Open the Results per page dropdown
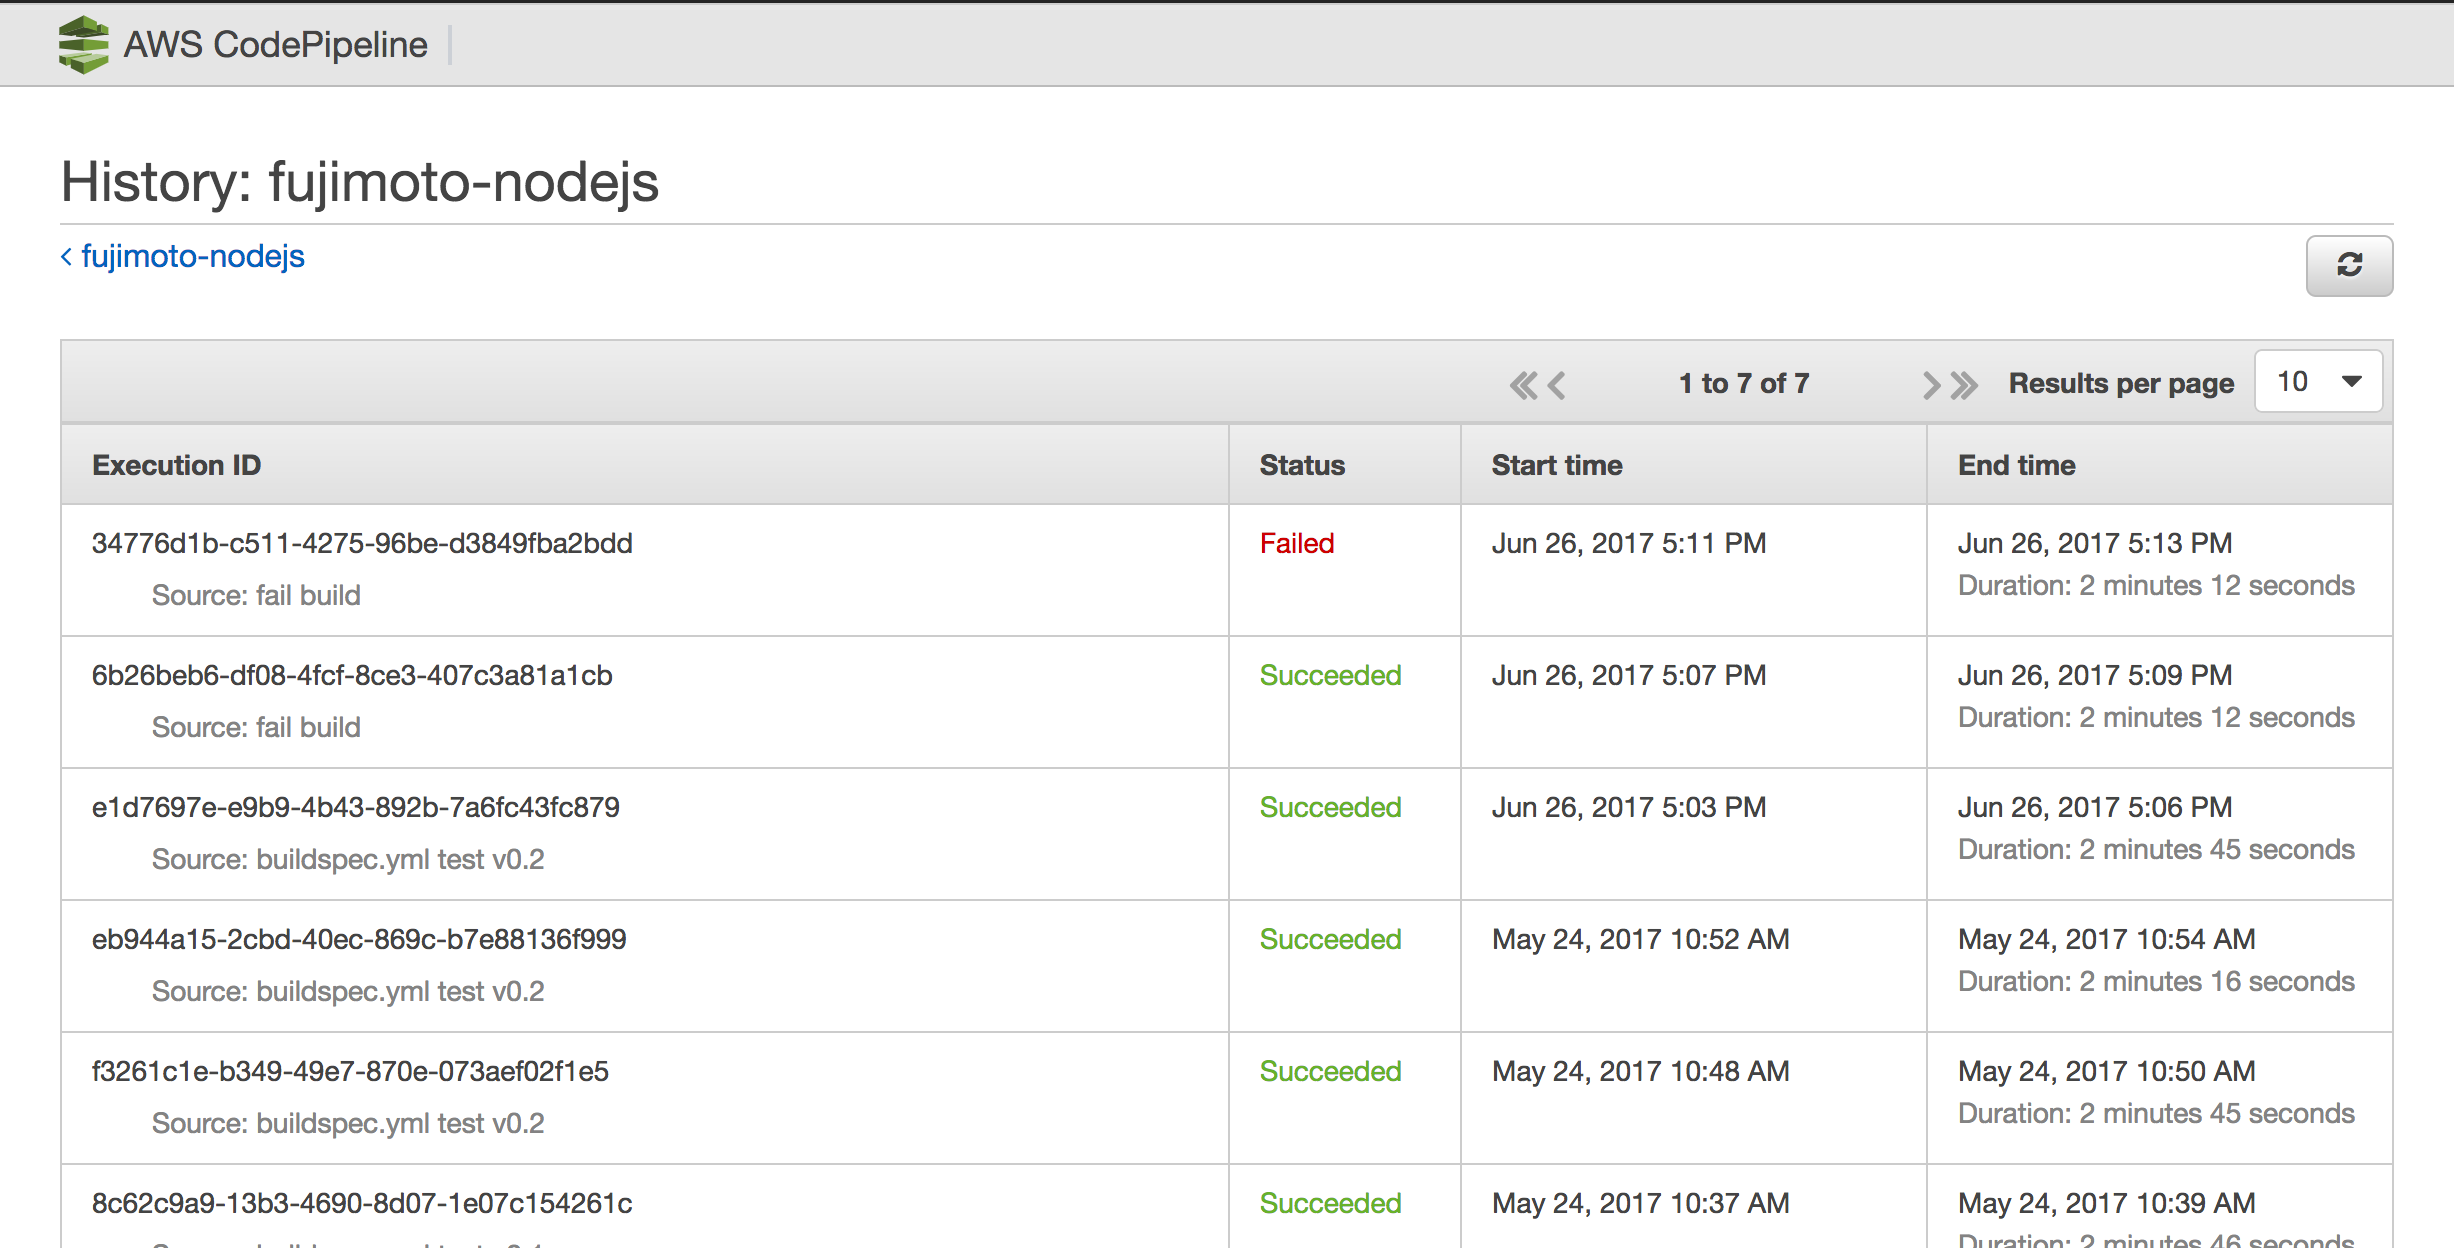Viewport: 2454px width, 1248px height. coord(2318,381)
